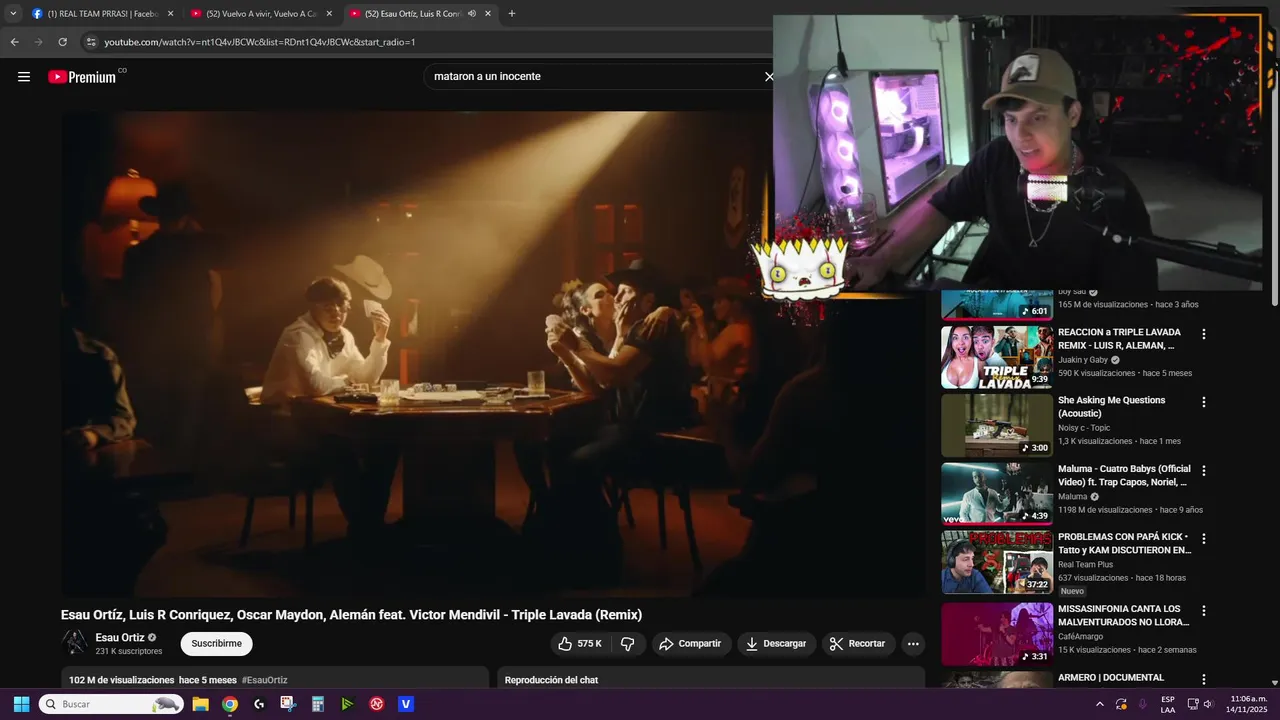The height and width of the screenshot is (720, 1280).
Task: Open Maluma Cuatro Babys thumbnail
Action: [997, 493]
